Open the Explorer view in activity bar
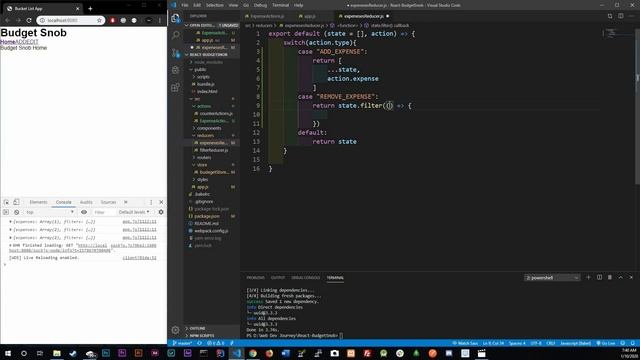 tap(176, 18)
